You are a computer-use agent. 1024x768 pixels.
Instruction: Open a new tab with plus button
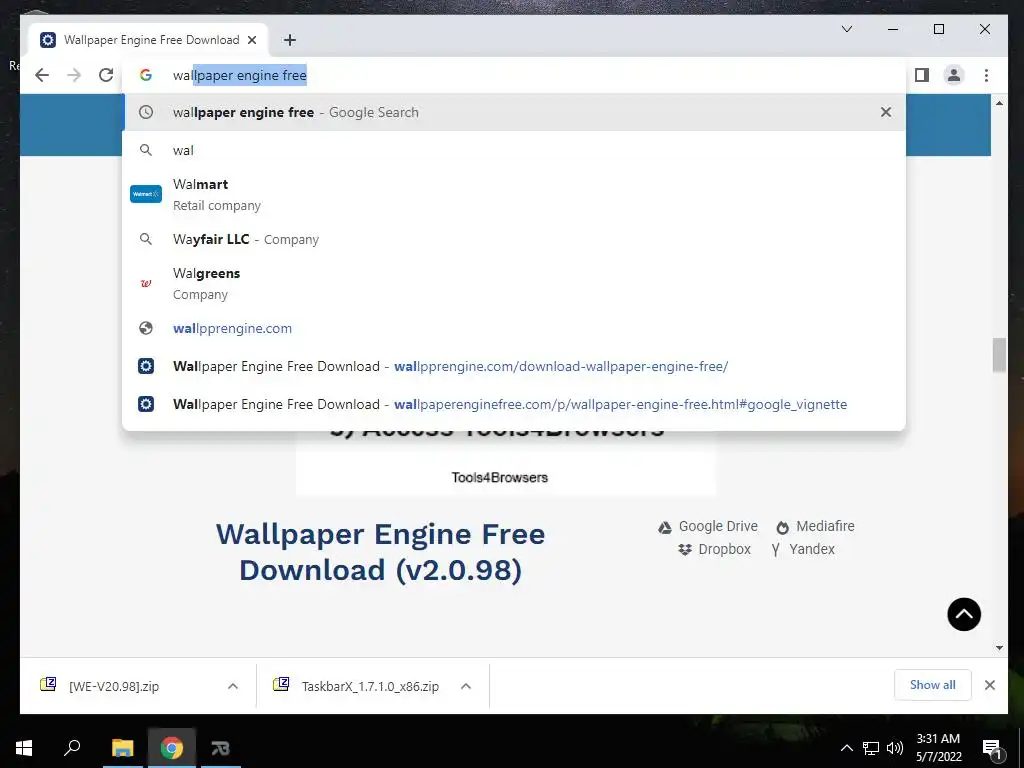pyautogui.click(x=289, y=40)
